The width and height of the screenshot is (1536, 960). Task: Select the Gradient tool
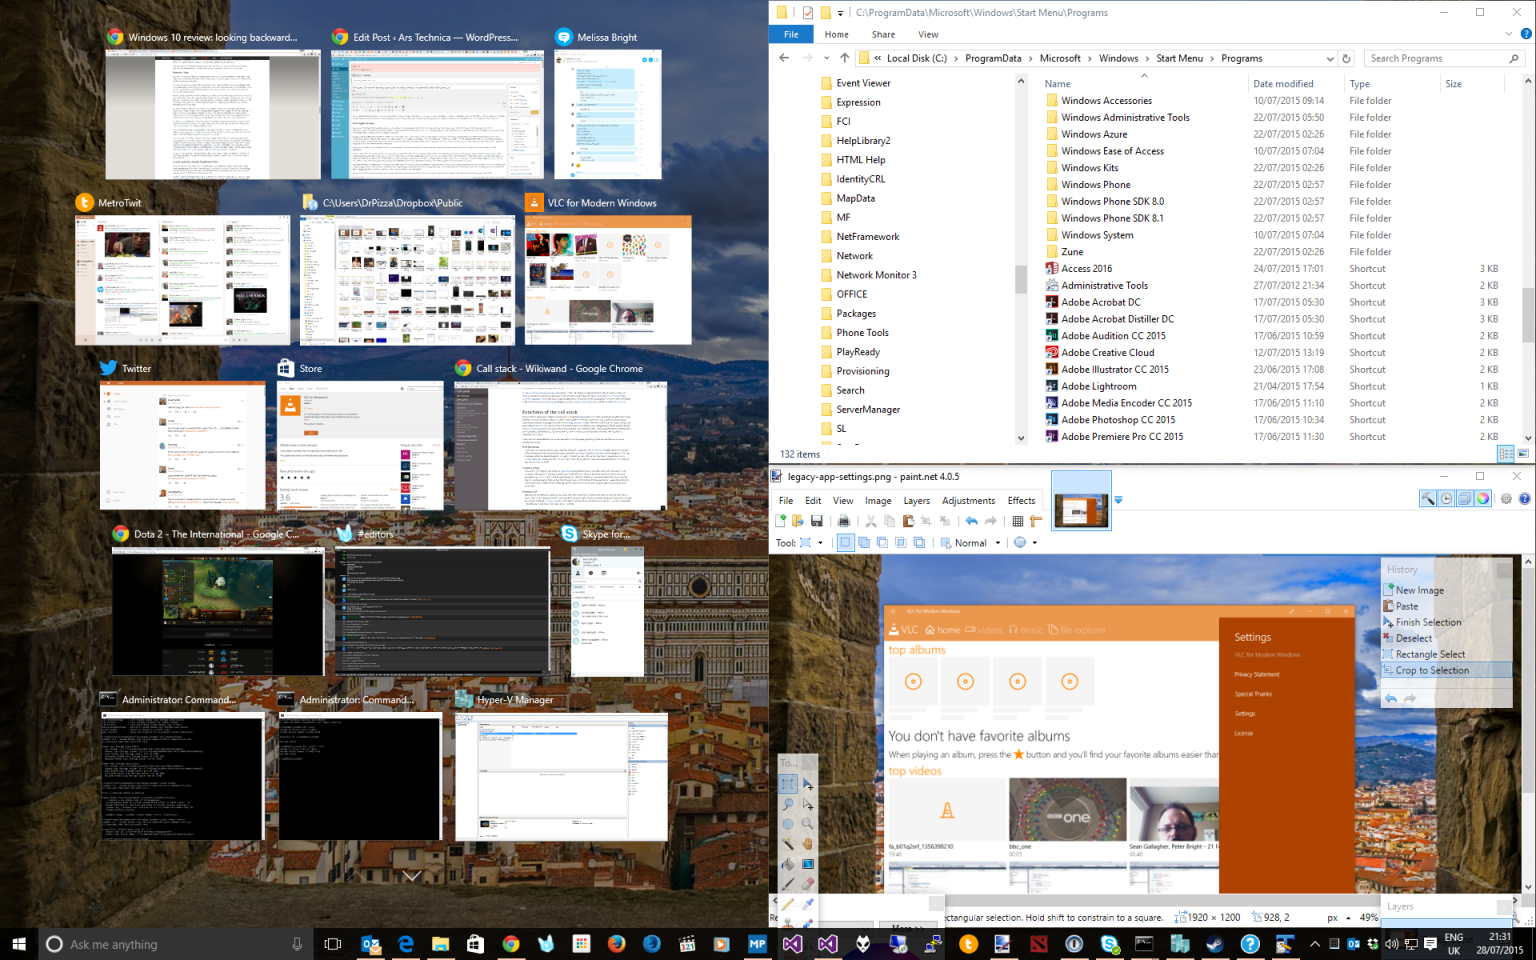808,863
